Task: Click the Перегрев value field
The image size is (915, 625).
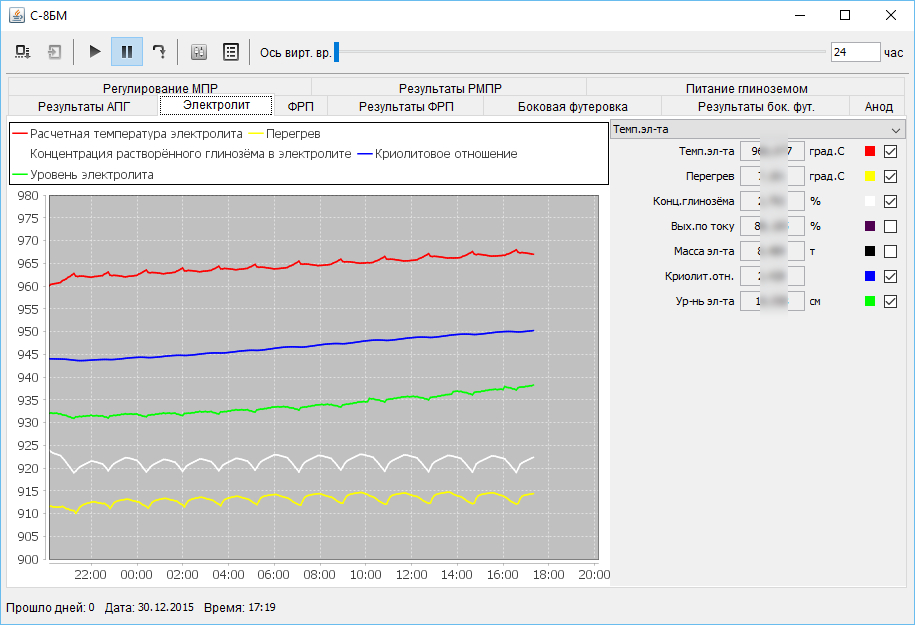Action: coord(772,176)
